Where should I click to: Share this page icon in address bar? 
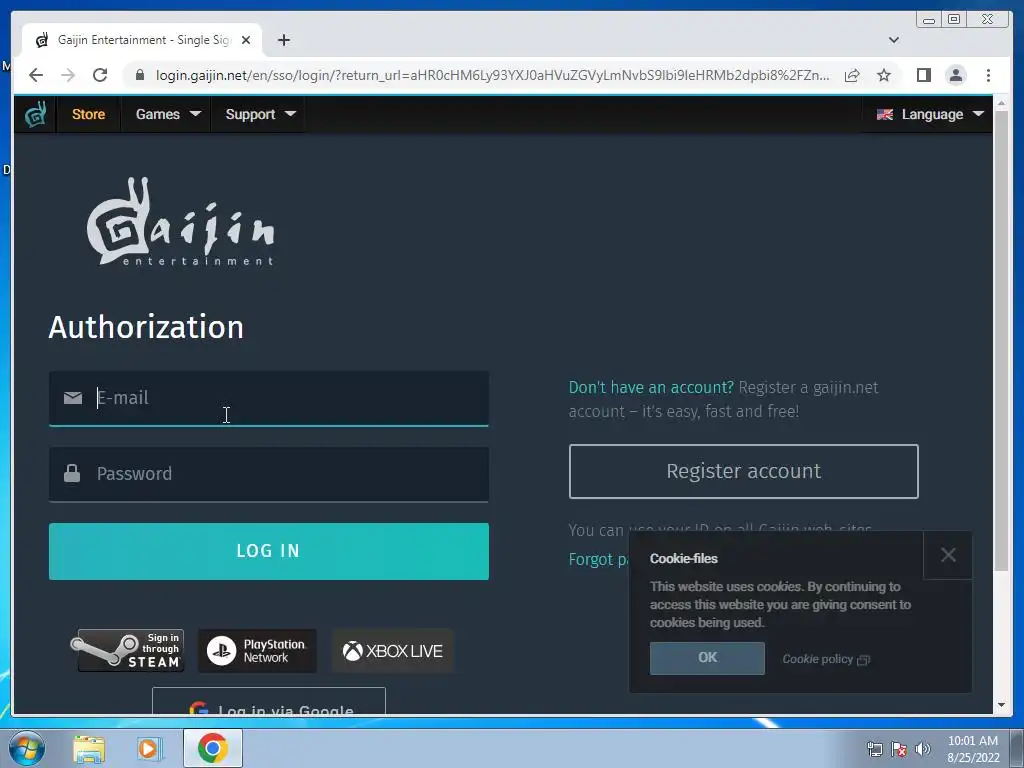point(852,75)
